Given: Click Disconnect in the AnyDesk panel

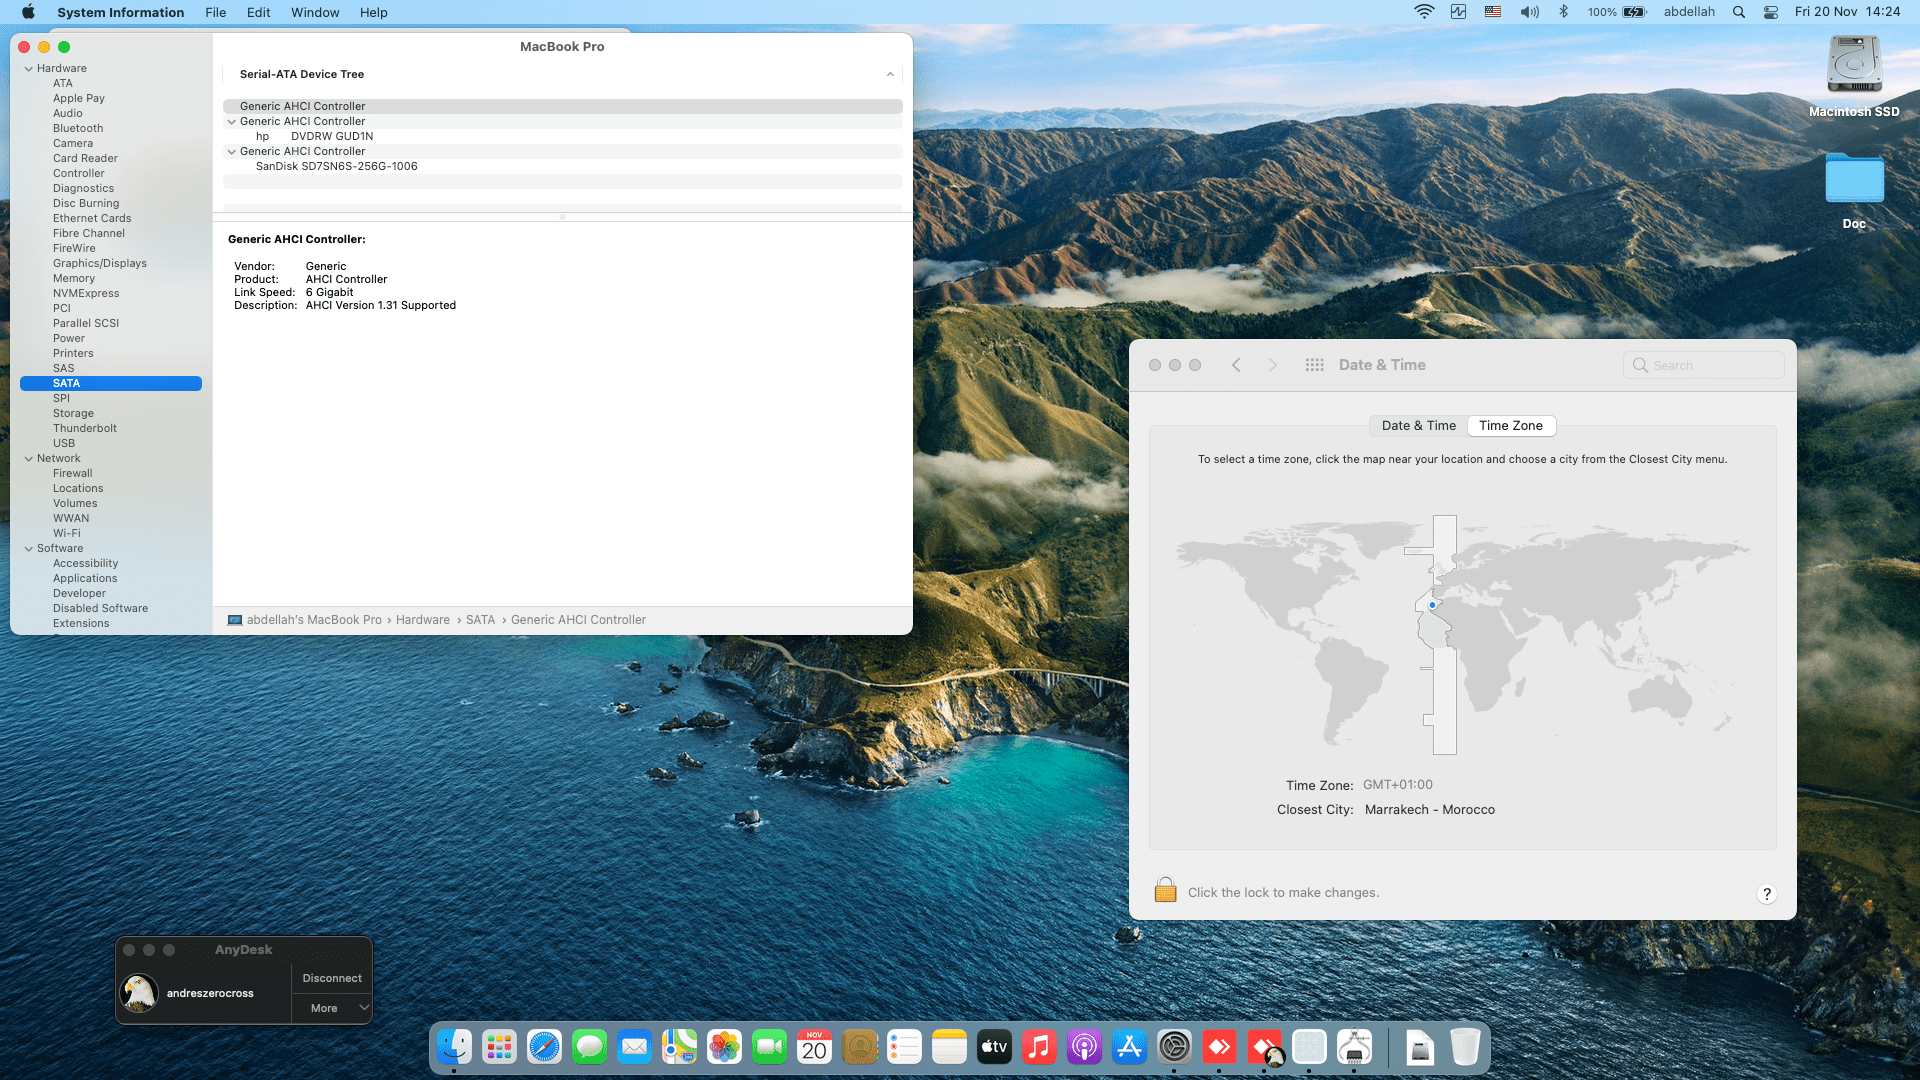Looking at the screenshot, I should pyautogui.click(x=332, y=978).
